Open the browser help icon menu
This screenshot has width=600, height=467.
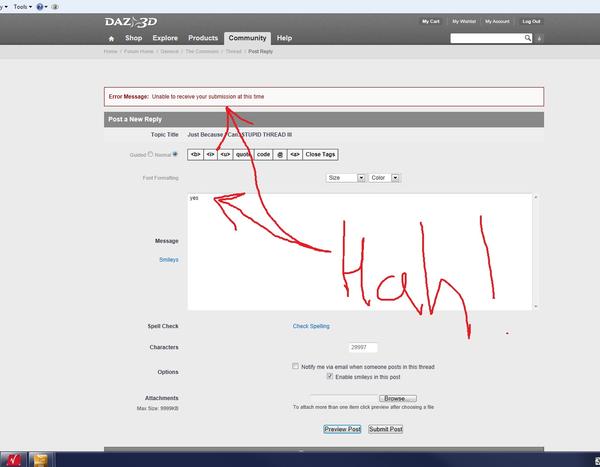[x=41, y=7]
